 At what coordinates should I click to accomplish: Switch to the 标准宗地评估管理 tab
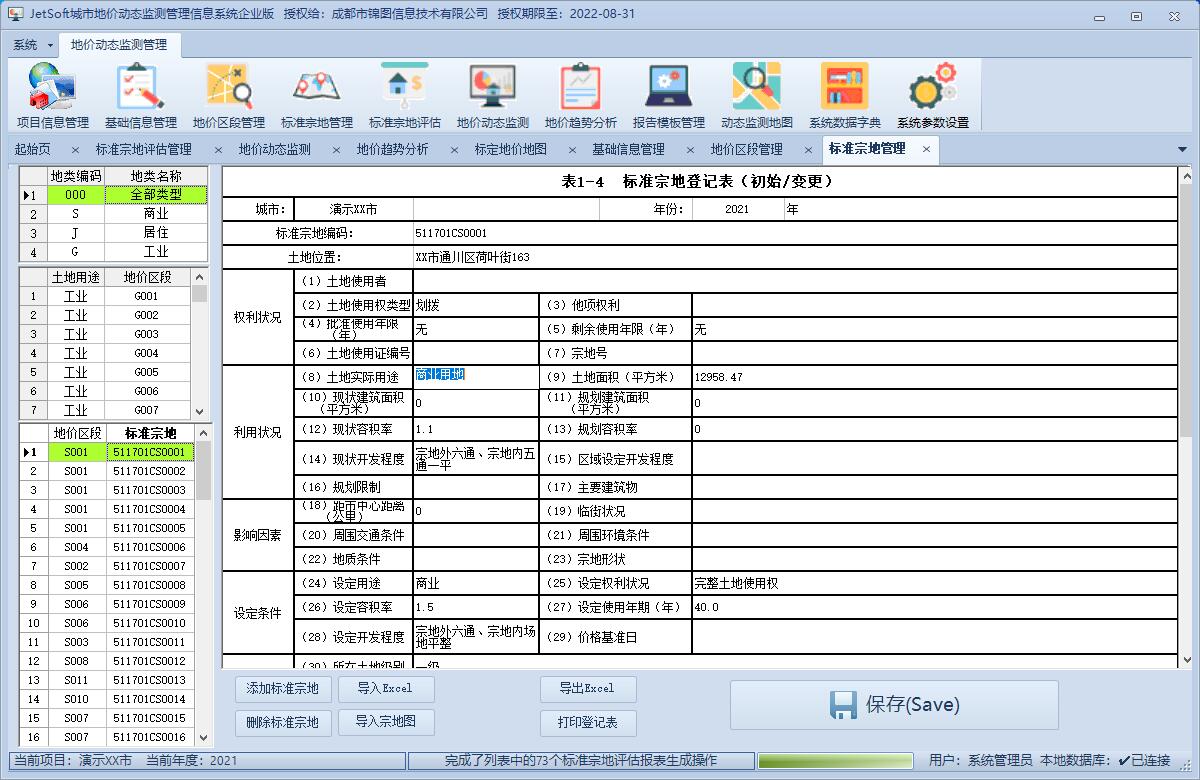click(144, 149)
